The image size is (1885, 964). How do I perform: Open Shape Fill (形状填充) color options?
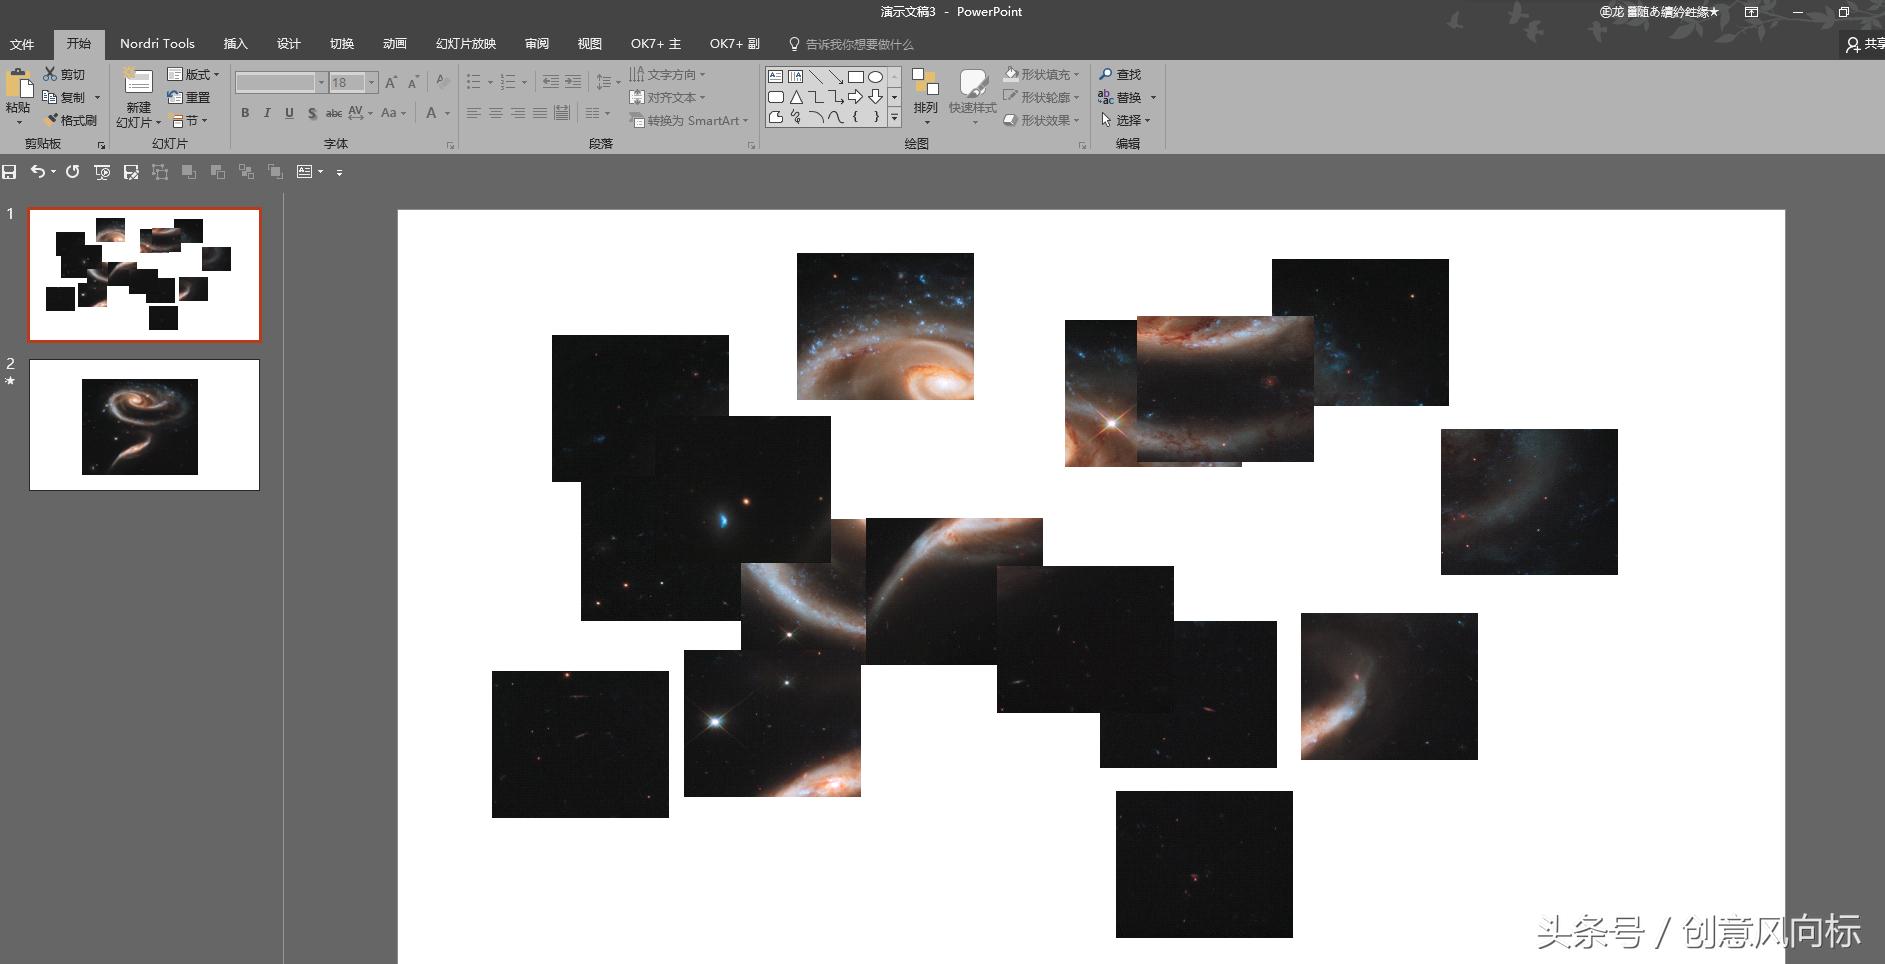pyautogui.click(x=1042, y=75)
